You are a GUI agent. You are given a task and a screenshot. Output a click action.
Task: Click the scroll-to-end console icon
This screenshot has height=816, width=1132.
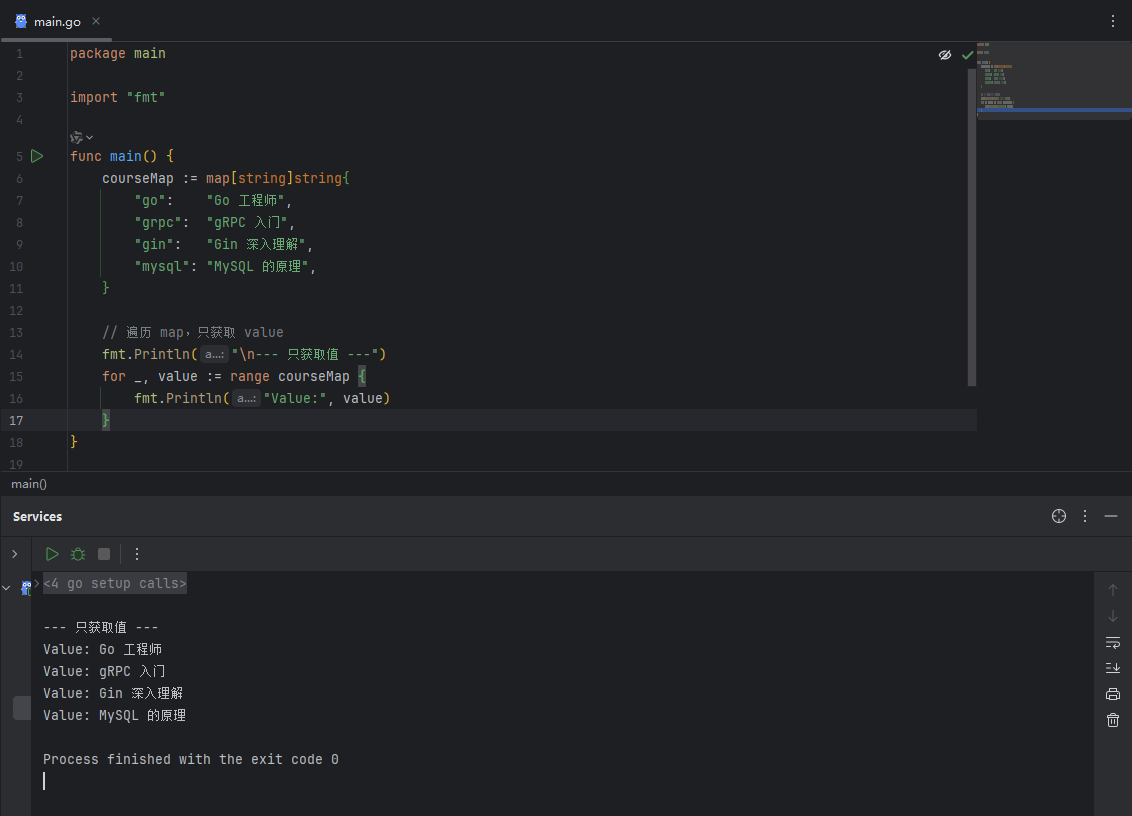point(1113,668)
